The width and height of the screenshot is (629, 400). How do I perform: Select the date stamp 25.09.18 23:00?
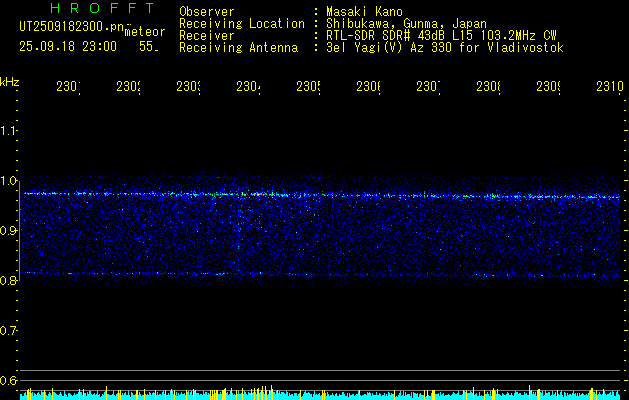point(68,47)
